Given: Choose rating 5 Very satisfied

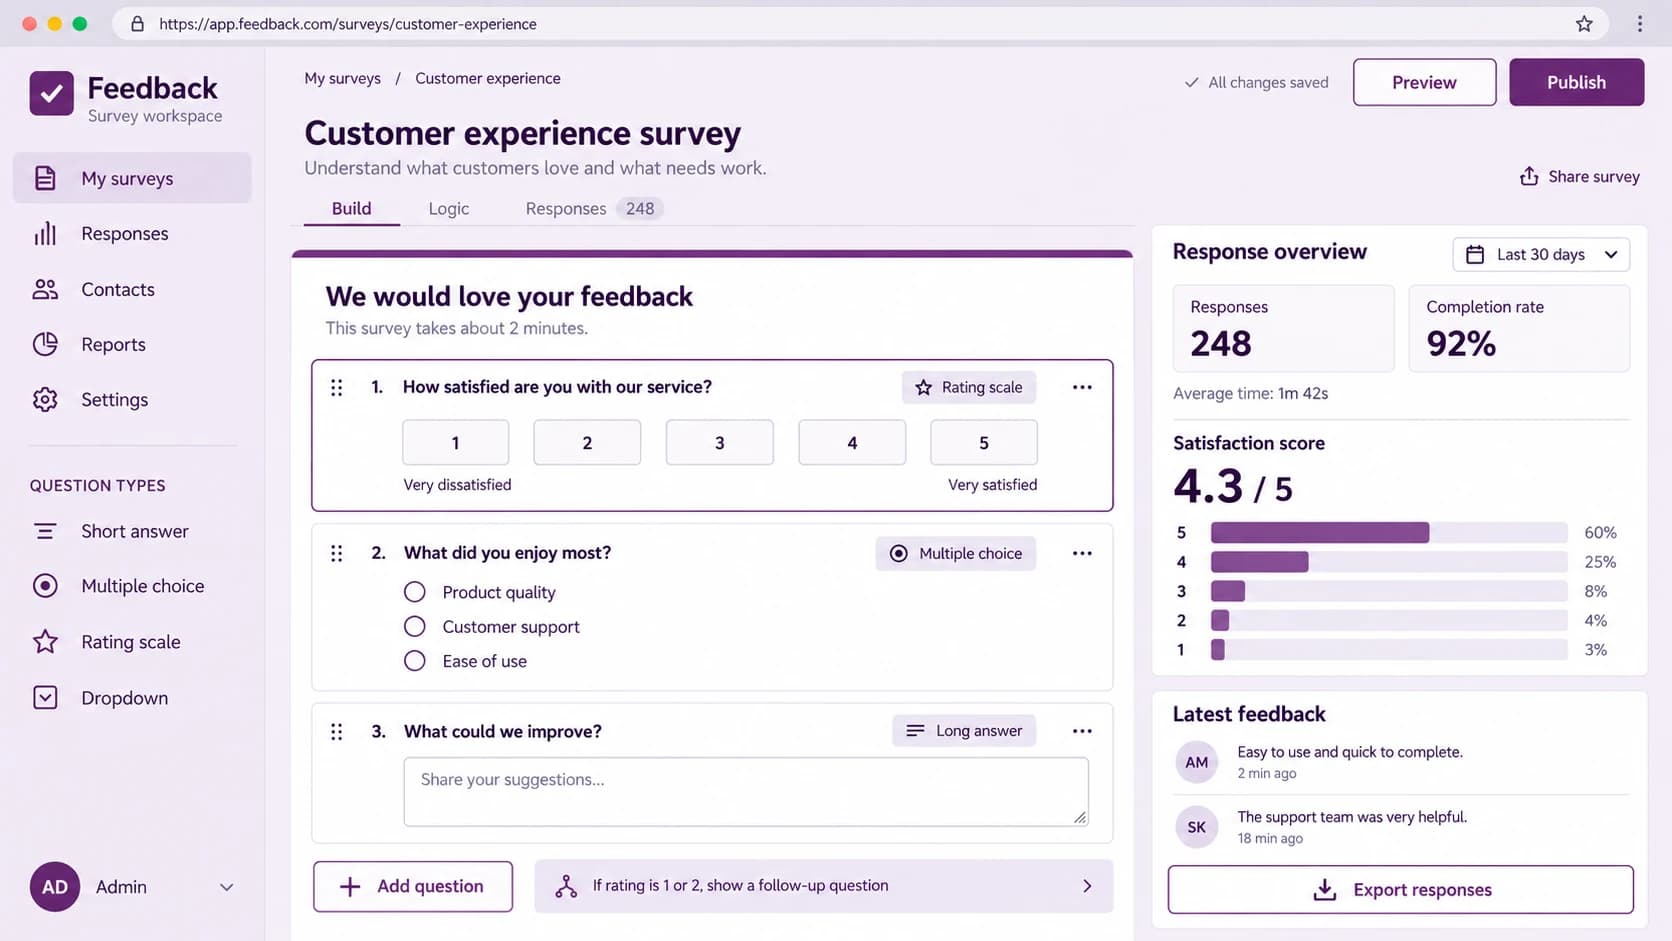Looking at the screenshot, I should pyautogui.click(x=984, y=443).
